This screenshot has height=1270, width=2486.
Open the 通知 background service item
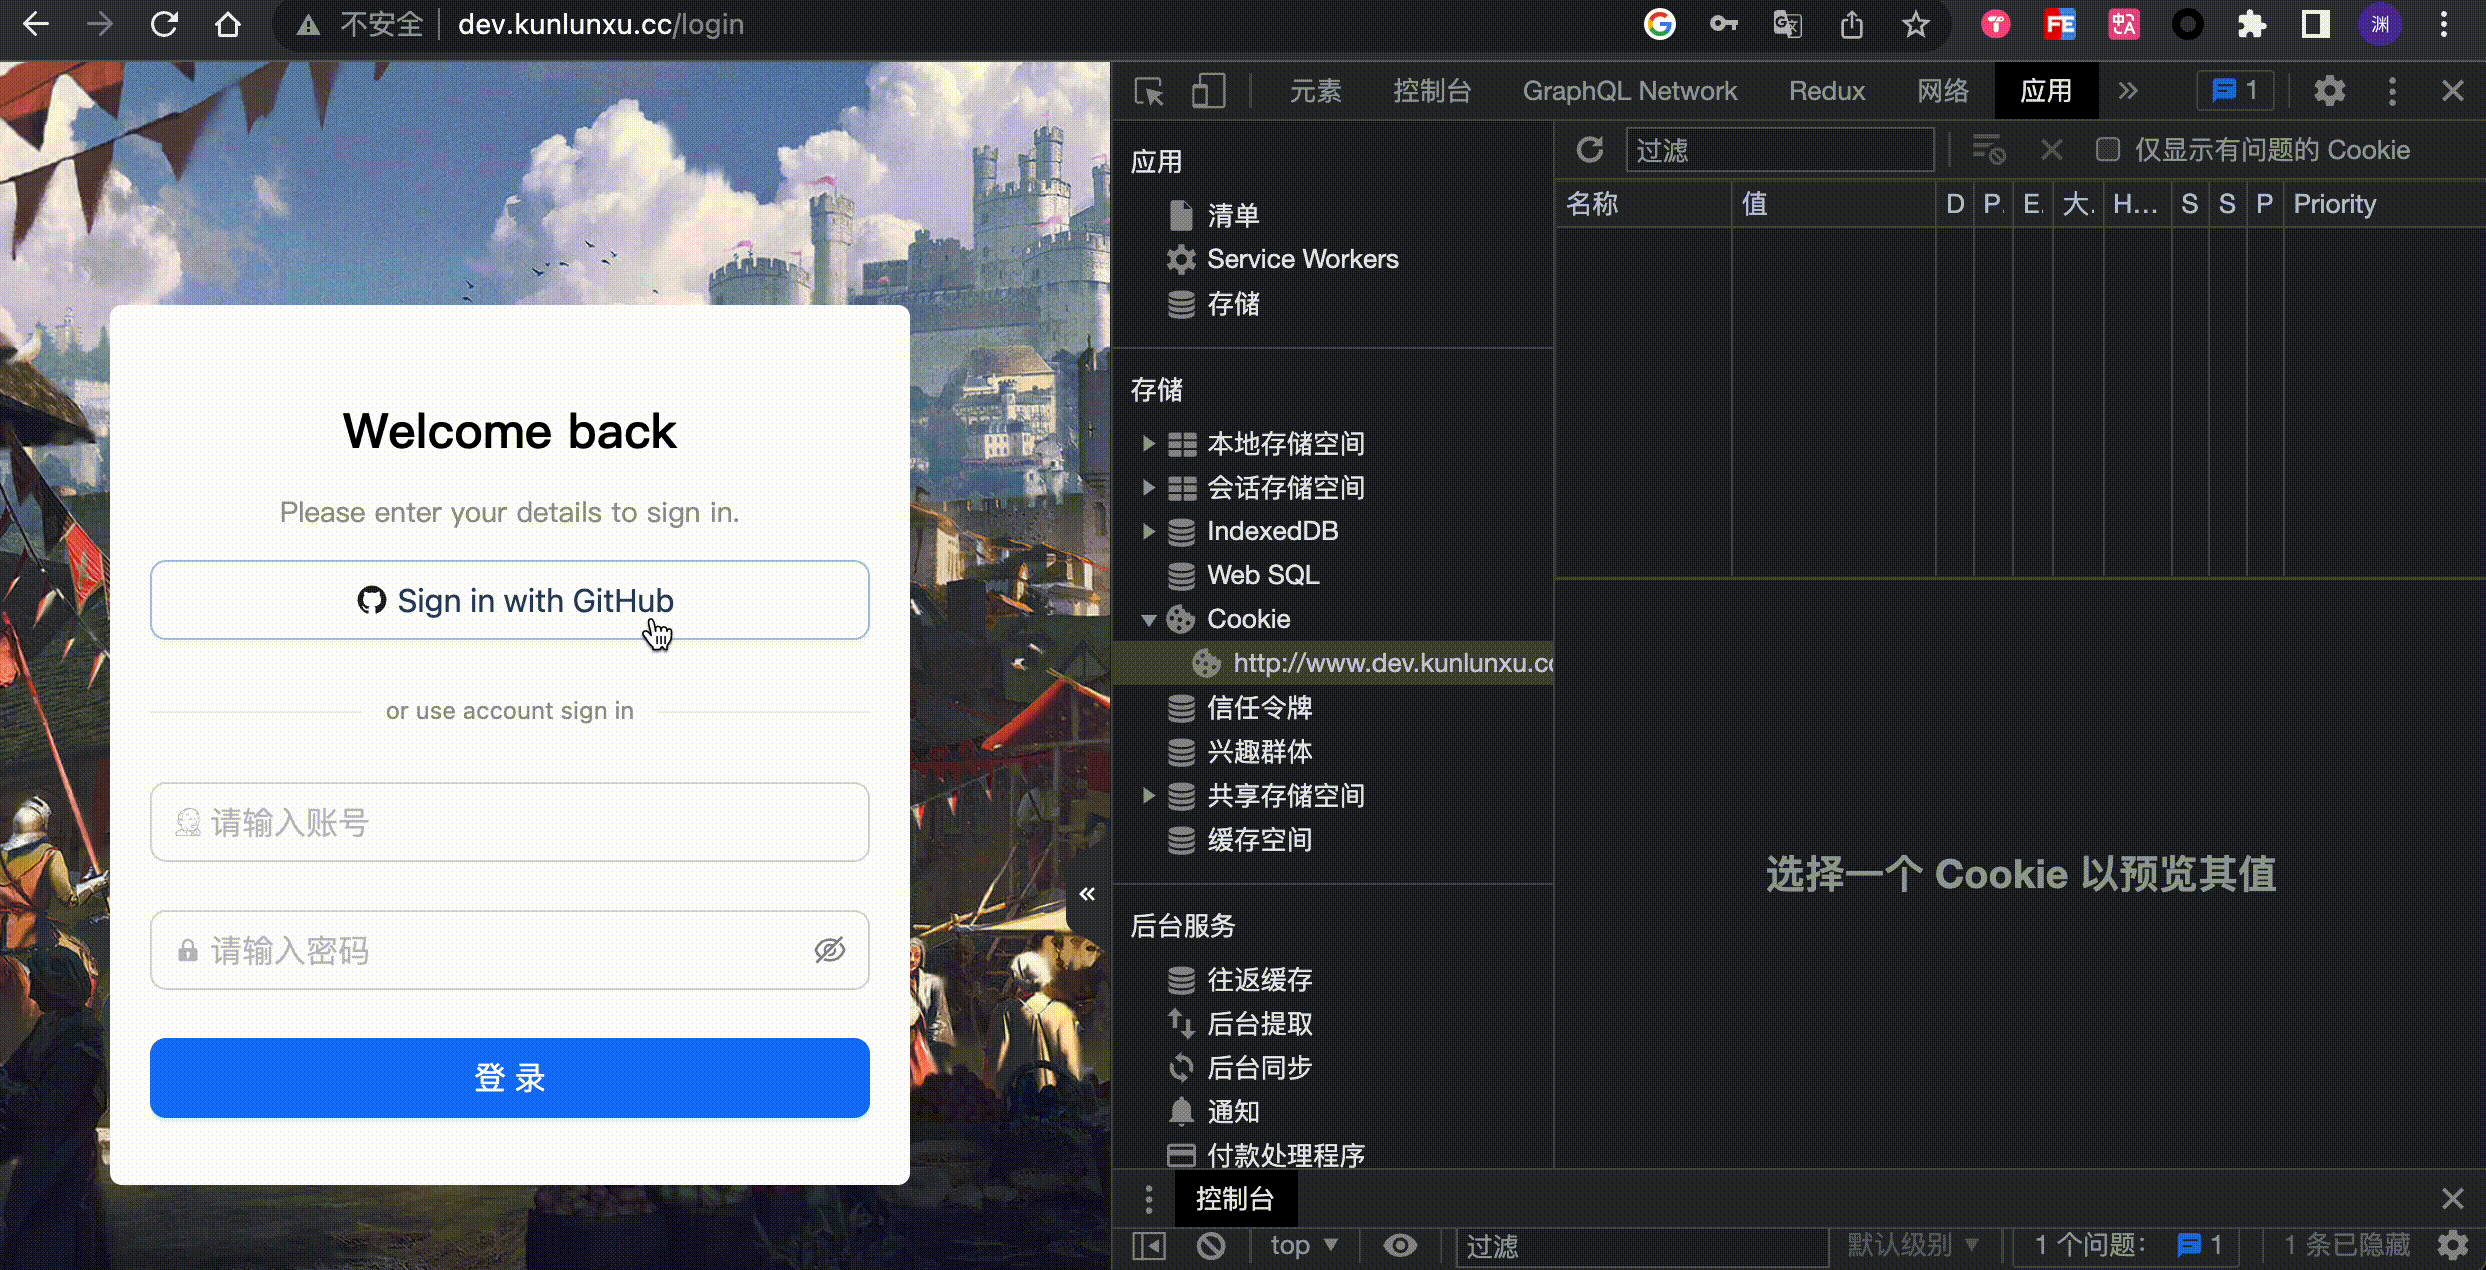(x=1232, y=1112)
